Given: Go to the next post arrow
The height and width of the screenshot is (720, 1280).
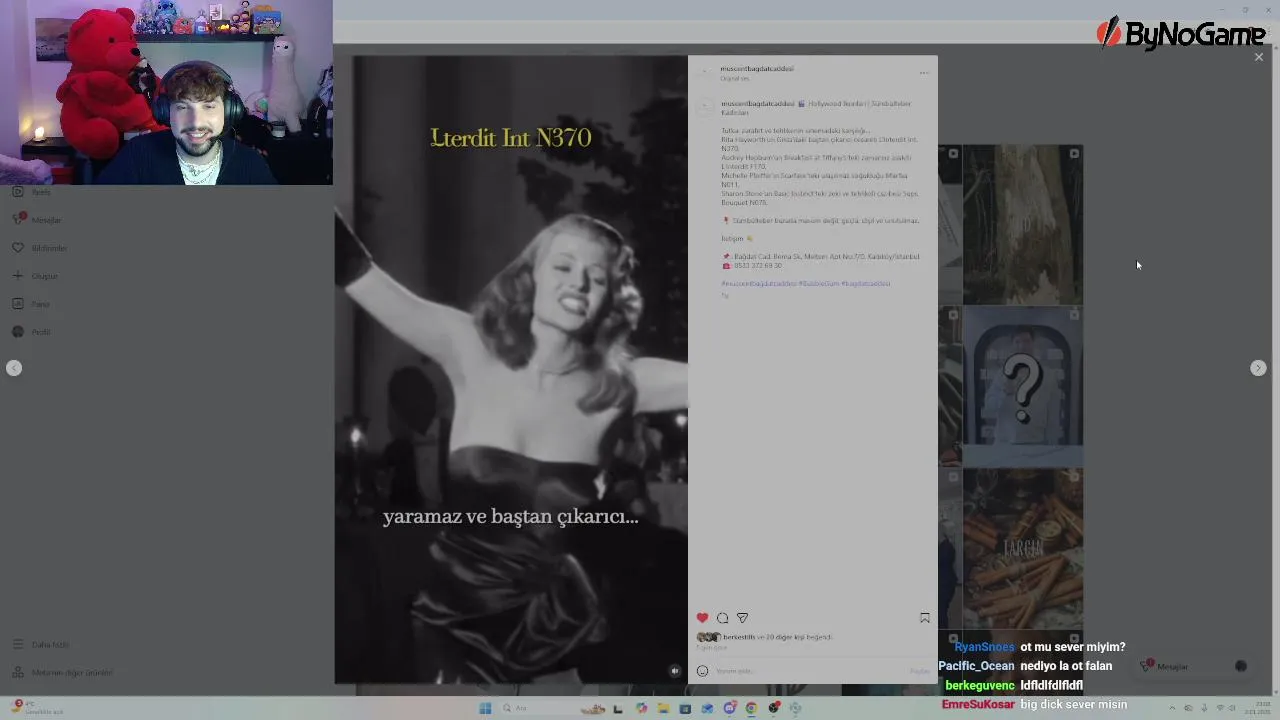Looking at the screenshot, I should tap(1258, 368).
